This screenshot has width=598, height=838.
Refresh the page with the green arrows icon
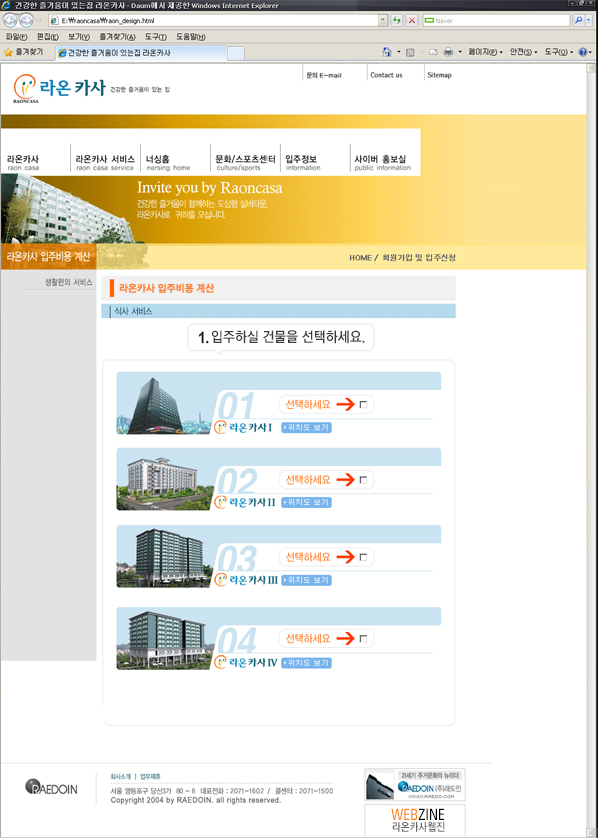pos(397,20)
